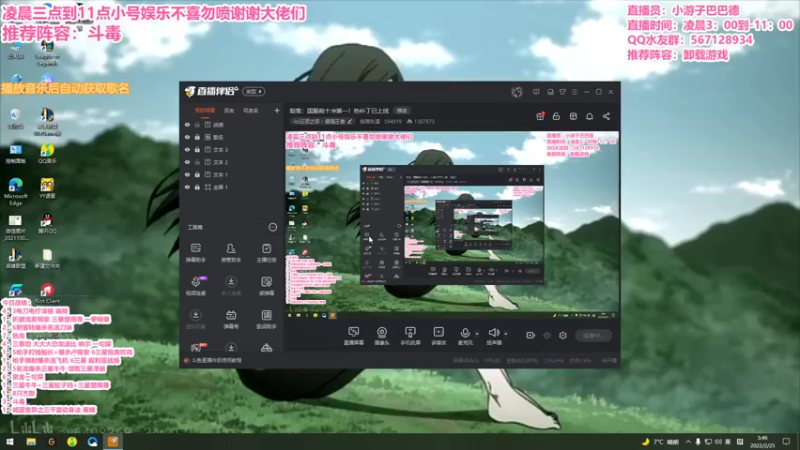Viewport: 800px width, 450px height.
Task: Open the 主播任务 tool
Action: click(x=266, y=253)
